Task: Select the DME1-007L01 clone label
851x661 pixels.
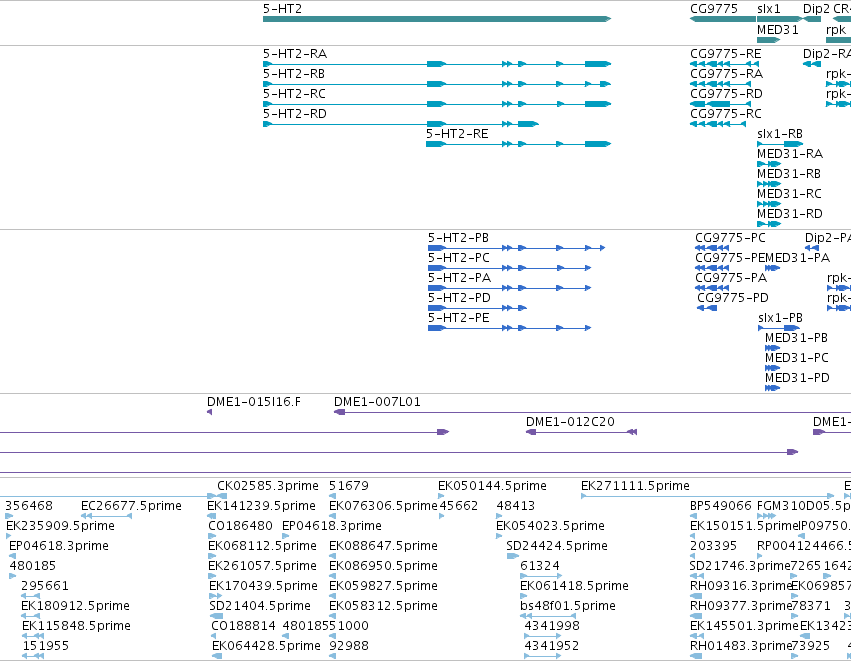Action: [377, 403]
